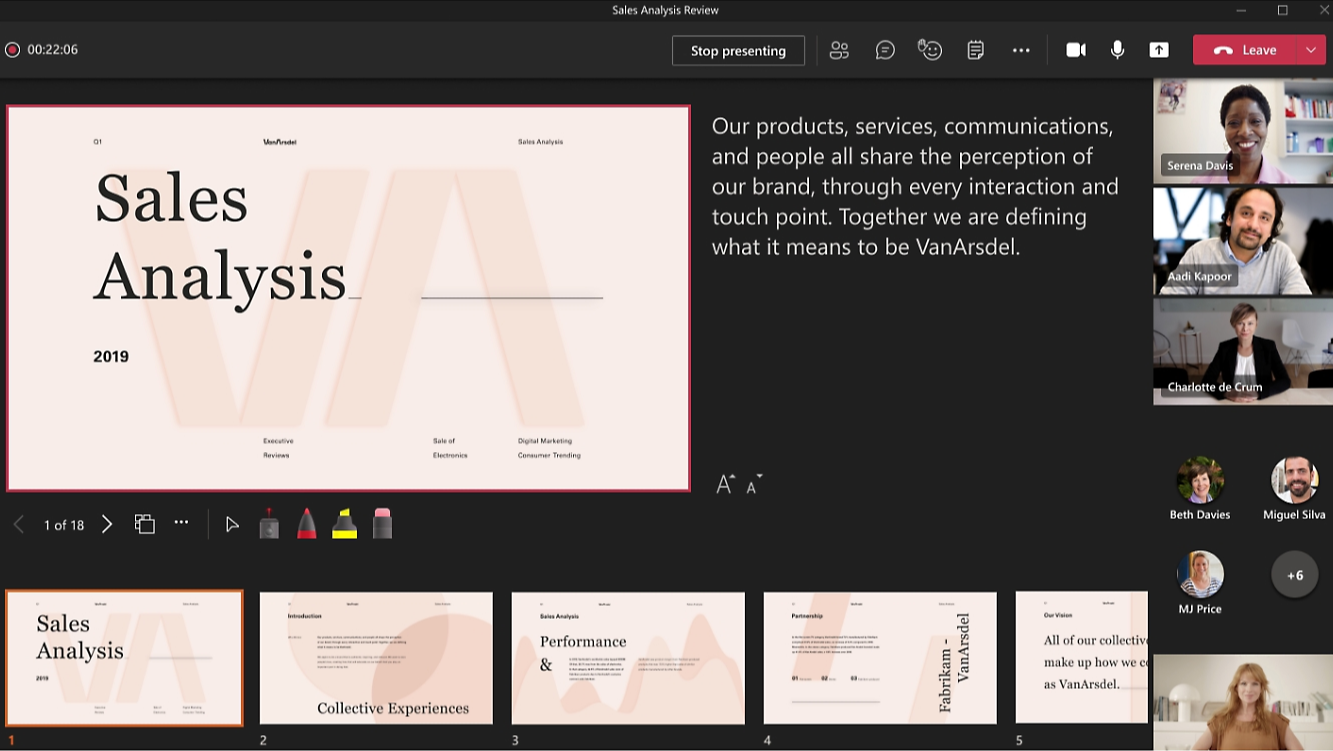The height and width of the screenshot is (751, 1333).
Task: Jump to the Fabrikam - VanArsdel slide thumbnail
Action: pyautogui.click(x=880, y=658)
